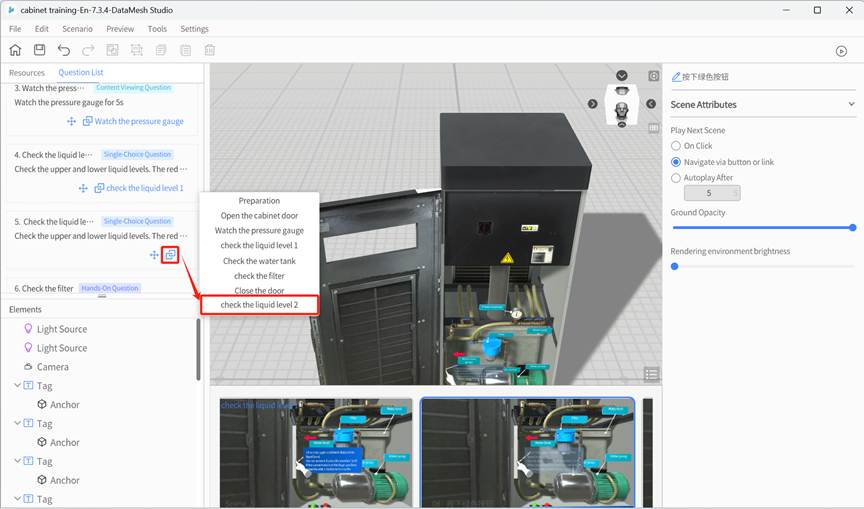This screenshot has width=864, height=509.
Task: Undo the last action
Action: point(64,50)
